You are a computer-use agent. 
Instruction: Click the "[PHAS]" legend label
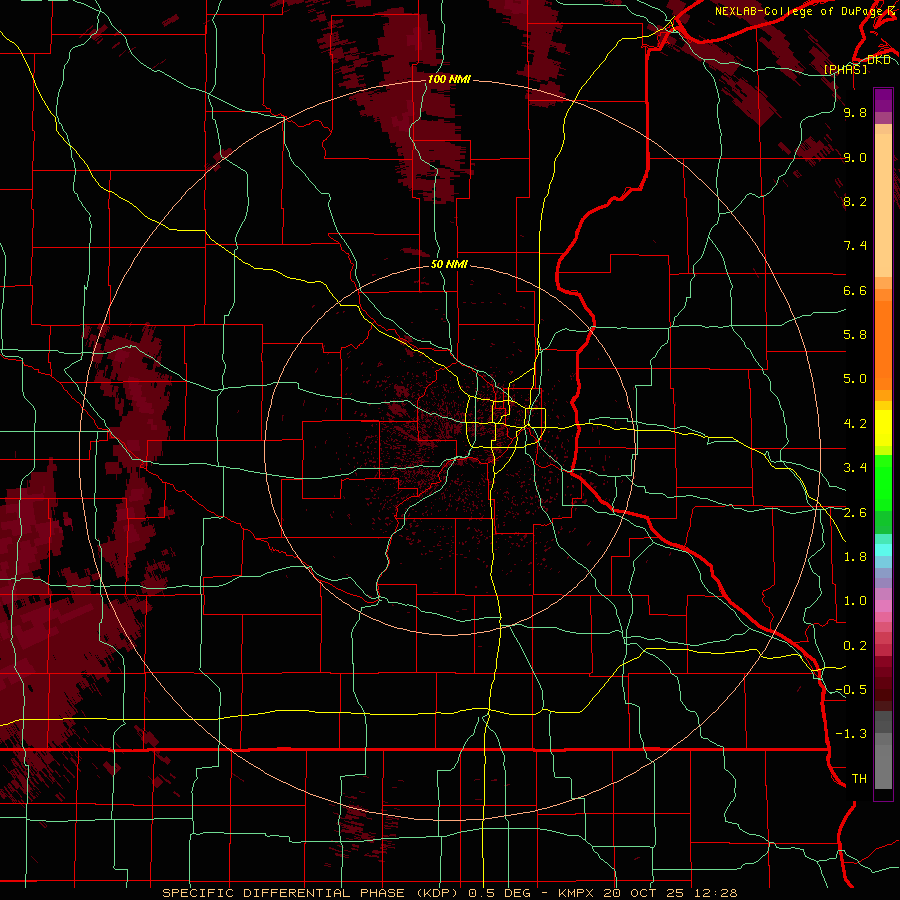pyautogui.click(x=845, y=69)
